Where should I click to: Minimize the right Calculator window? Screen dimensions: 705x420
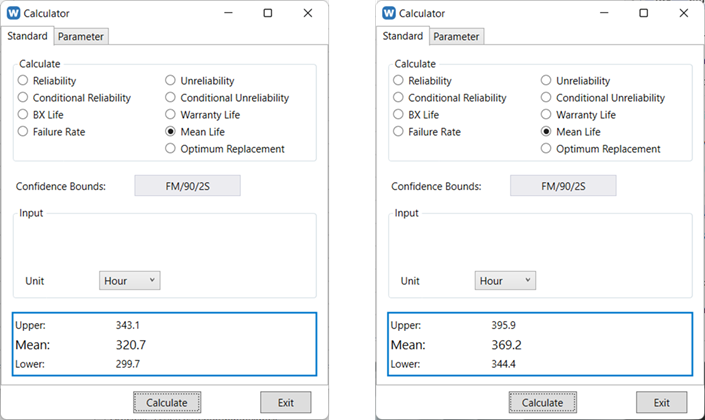(x=605, y=13)
